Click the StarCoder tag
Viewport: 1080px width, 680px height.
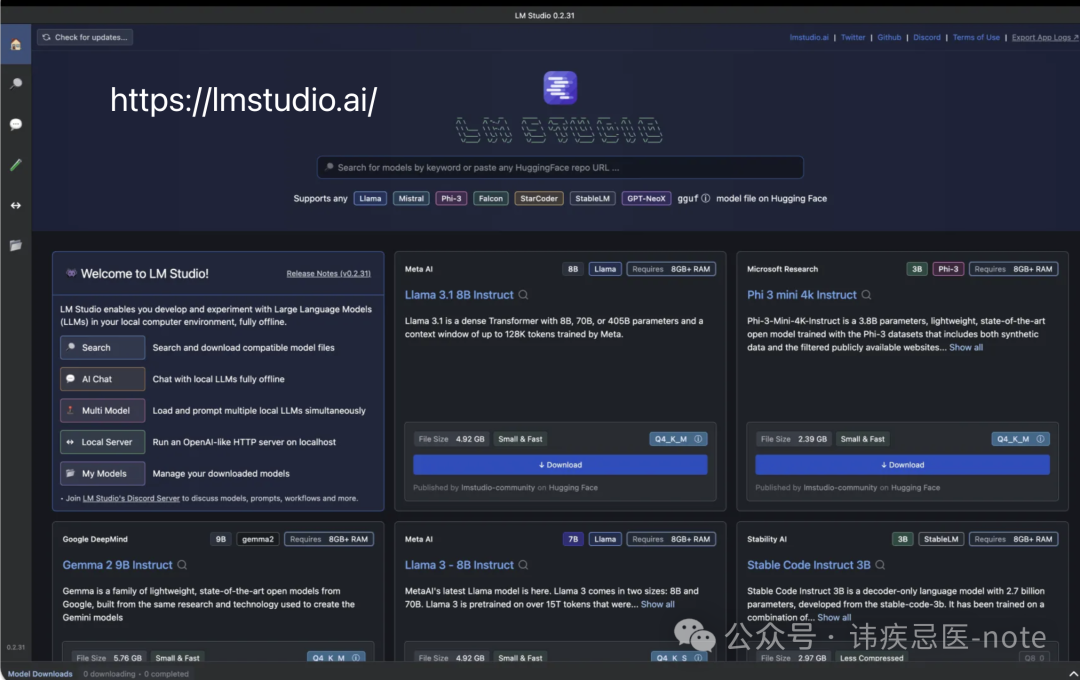539,198
